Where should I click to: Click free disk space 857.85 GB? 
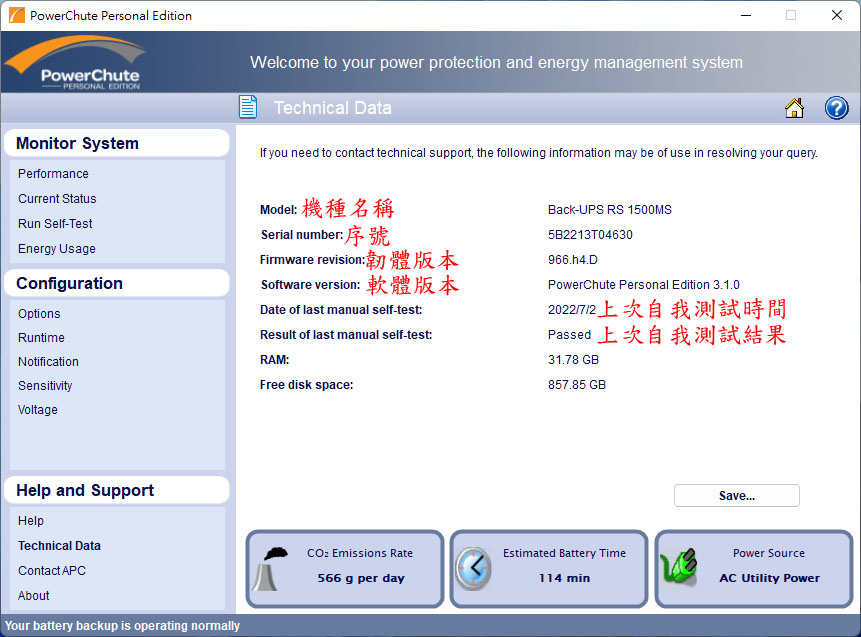(x=577, y=385)
